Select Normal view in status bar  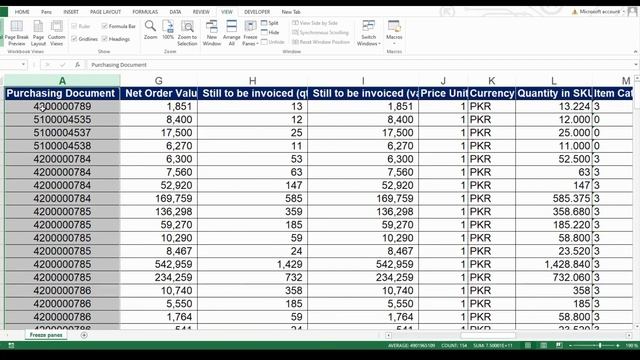528,345
